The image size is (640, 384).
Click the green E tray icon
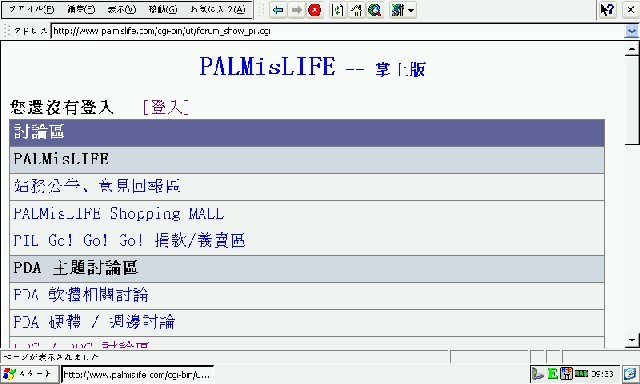[x=553, y=373]
